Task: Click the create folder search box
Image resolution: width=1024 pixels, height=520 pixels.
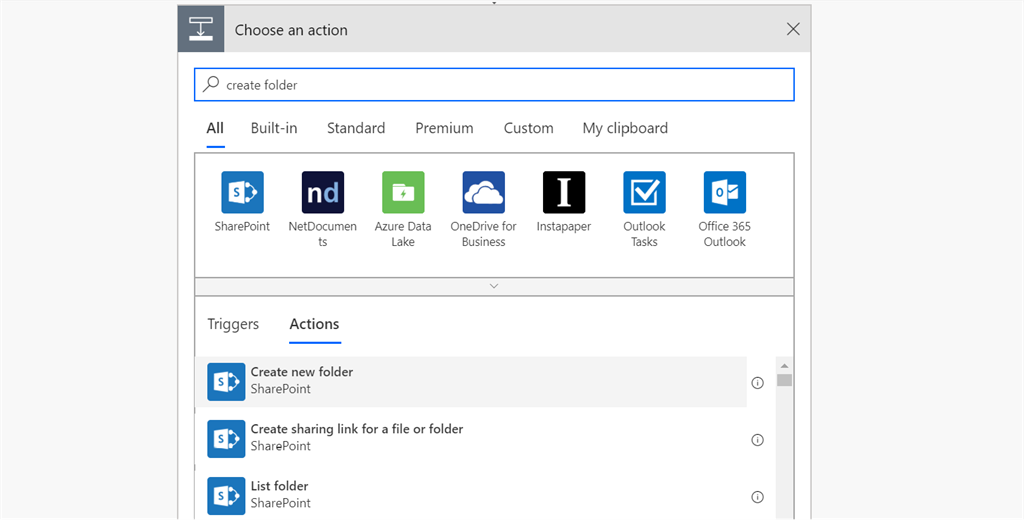Action: (494, 85)
